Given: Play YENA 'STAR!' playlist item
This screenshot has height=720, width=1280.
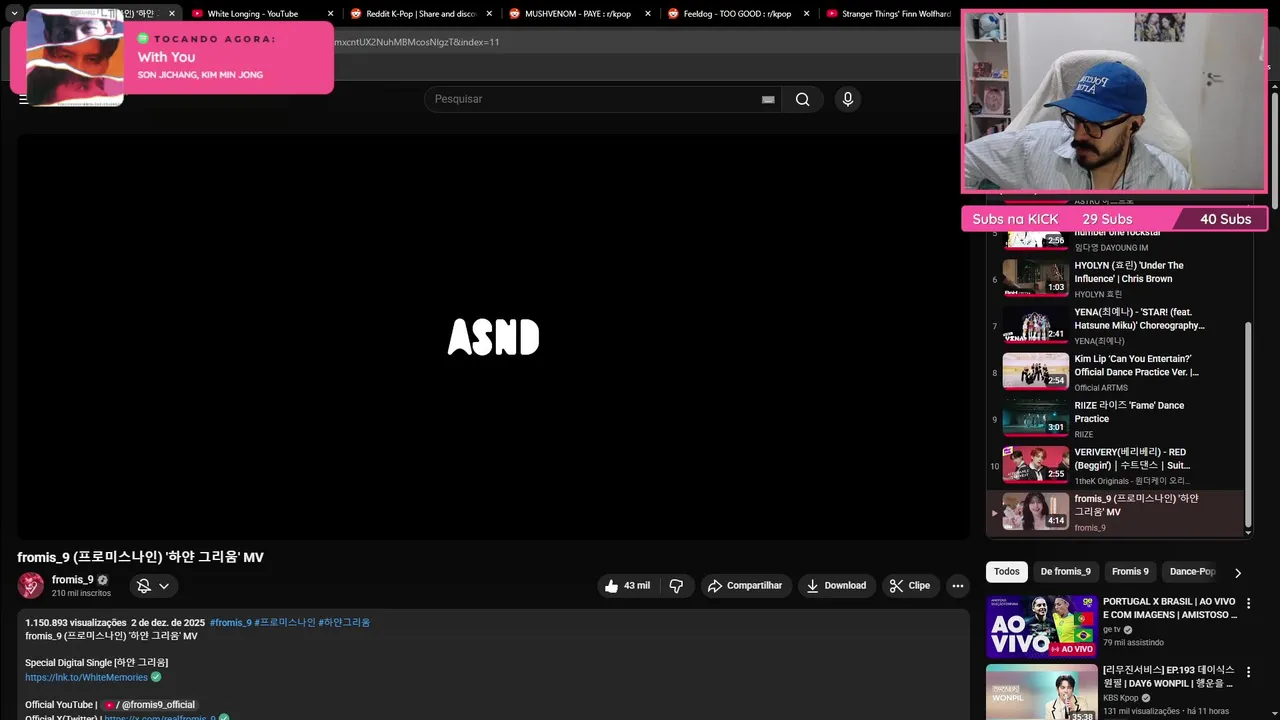Looking at the screenshot, I should click(x=1115, y=326).
